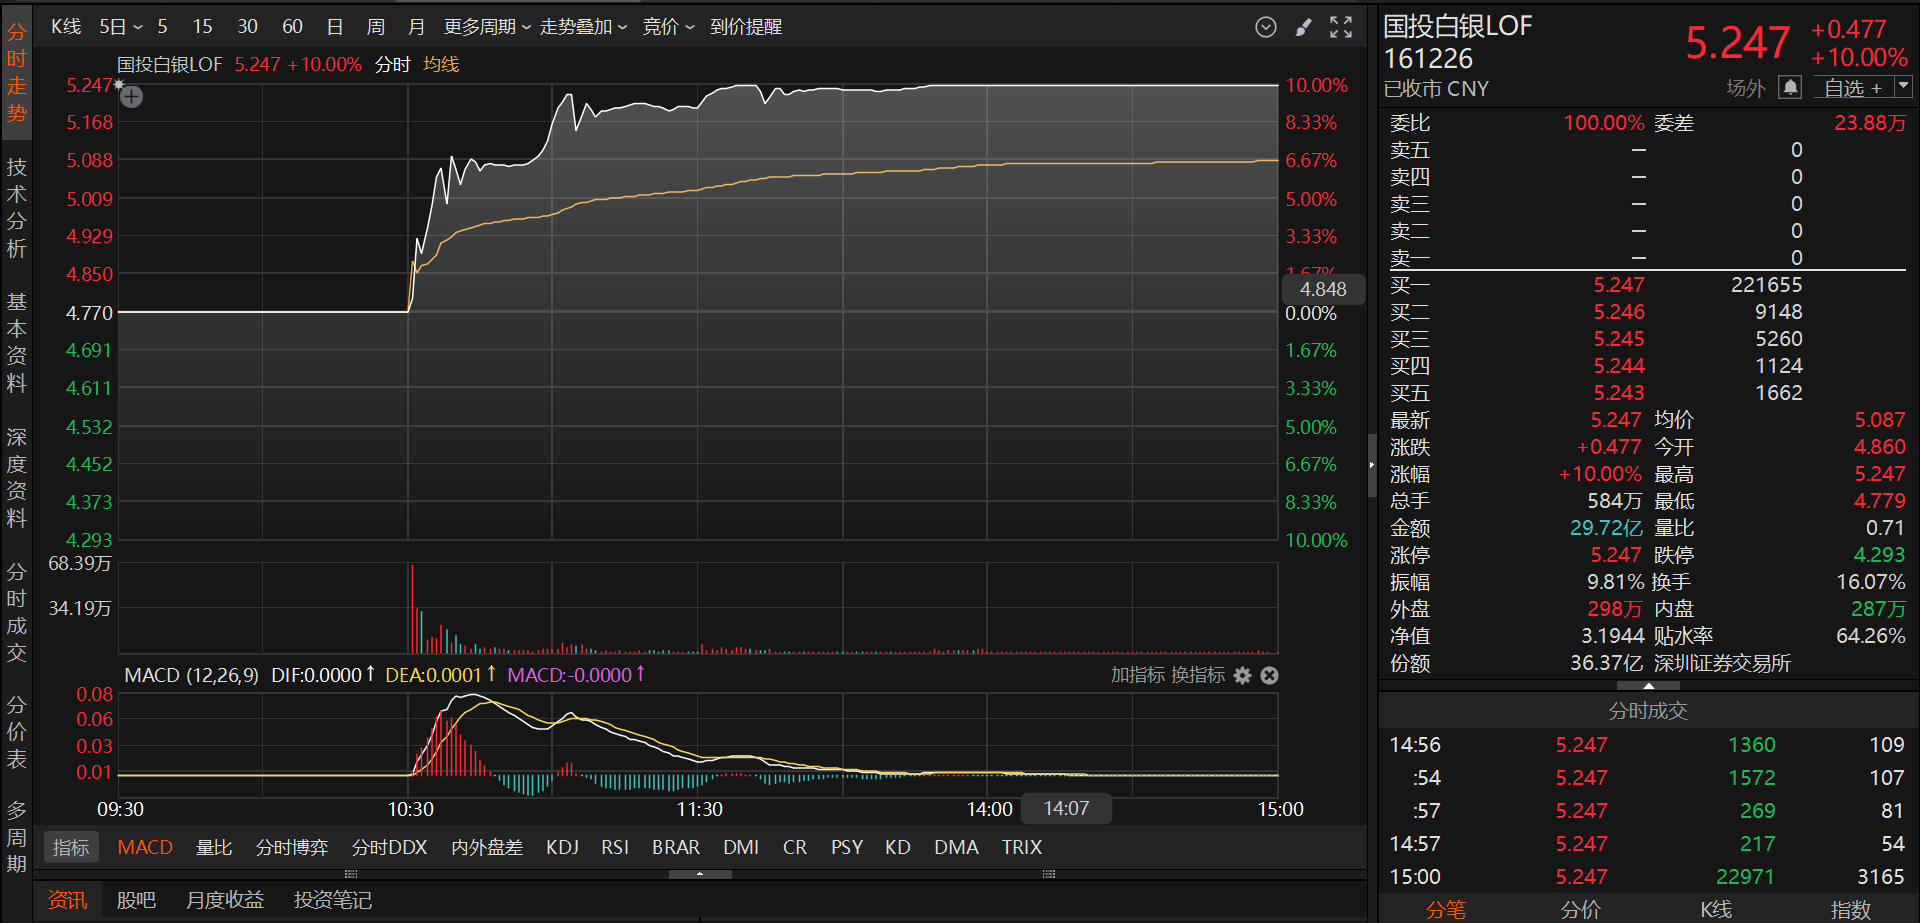Add stock to watchlist via 自选 +

point(1852,88)
